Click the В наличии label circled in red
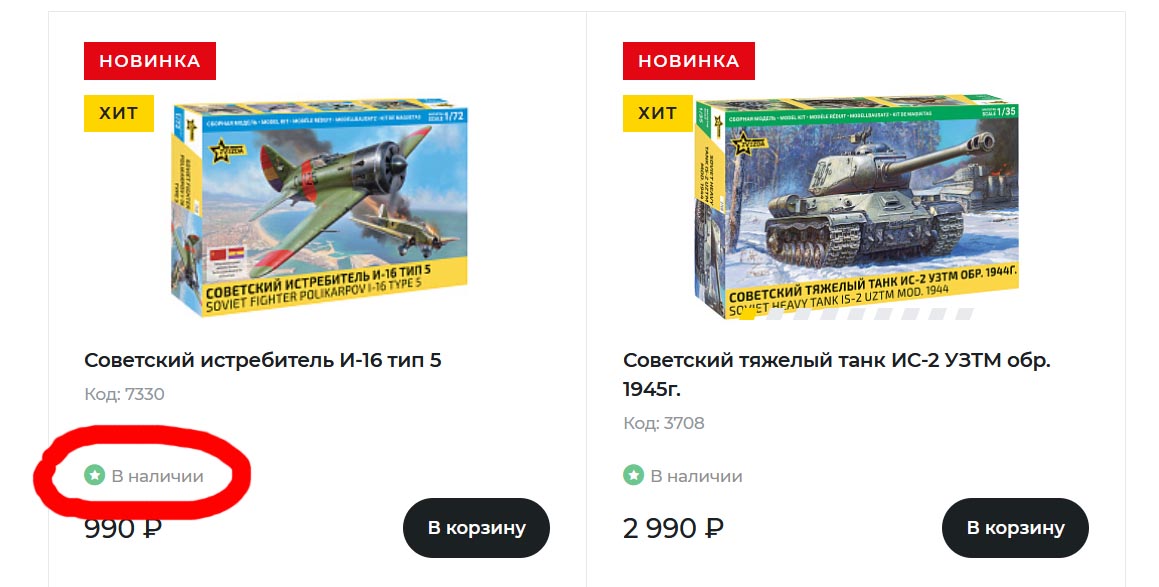Image resolution: width=1159 pixels, height=587 pixels. 157,476
